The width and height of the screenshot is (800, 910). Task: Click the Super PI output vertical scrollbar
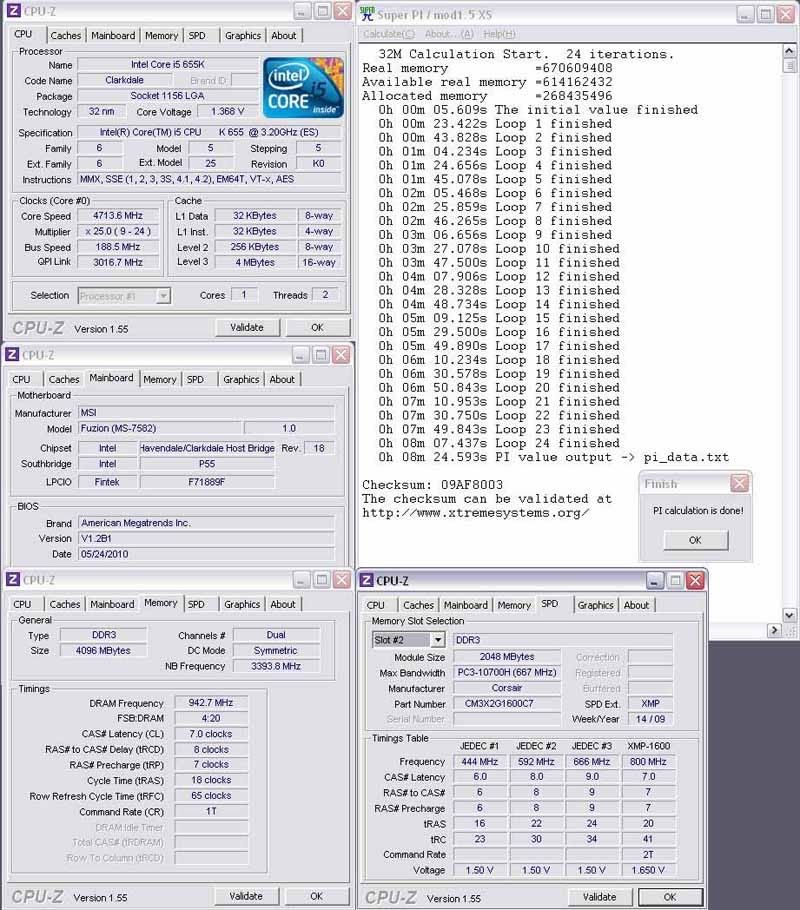click(x=788, y=300)
